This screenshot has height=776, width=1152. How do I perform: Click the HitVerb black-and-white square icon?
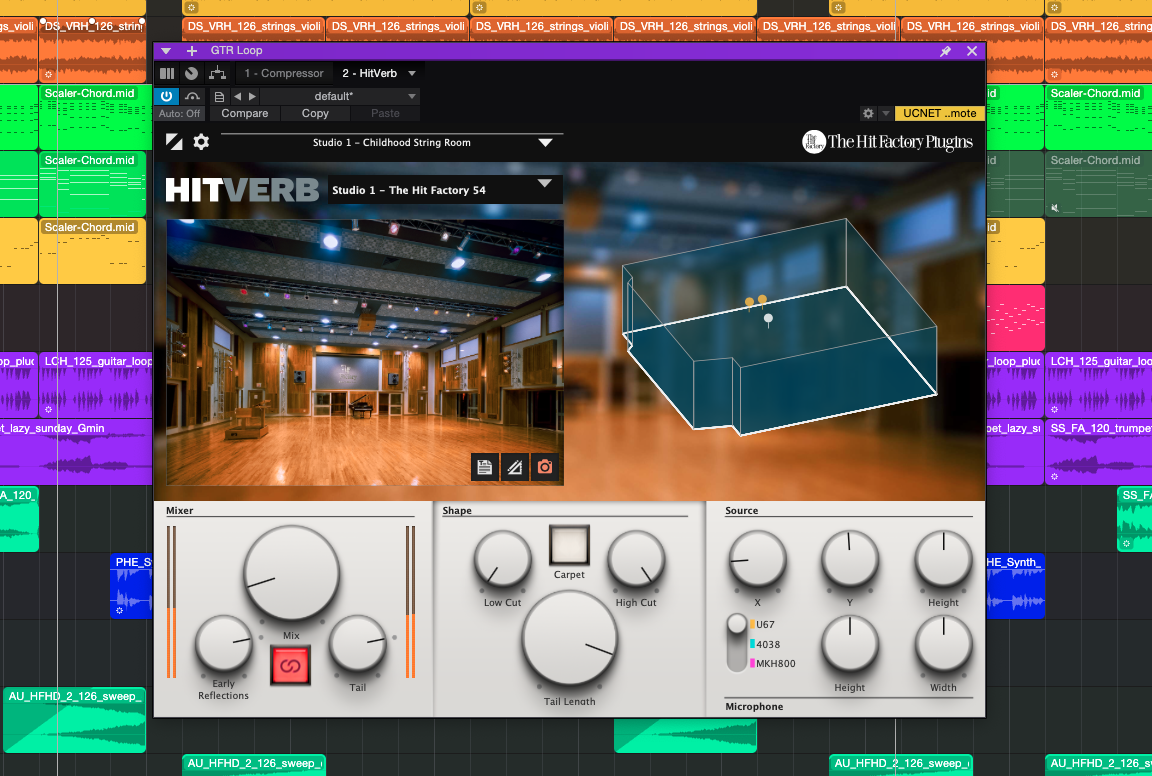[174, 142]
